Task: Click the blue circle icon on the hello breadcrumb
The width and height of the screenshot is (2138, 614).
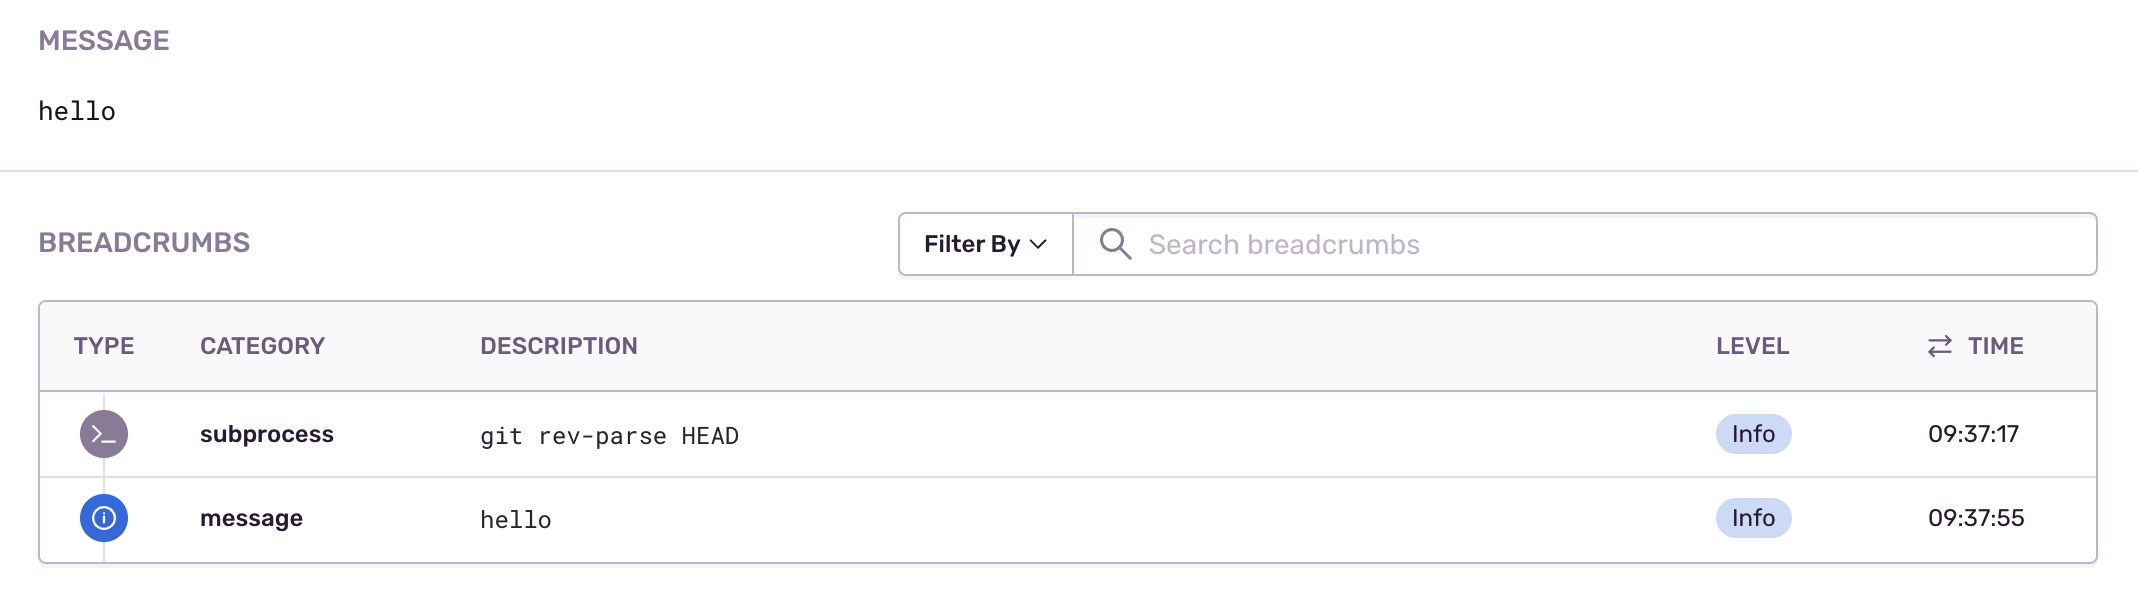Action: click(x=104, y=518)
